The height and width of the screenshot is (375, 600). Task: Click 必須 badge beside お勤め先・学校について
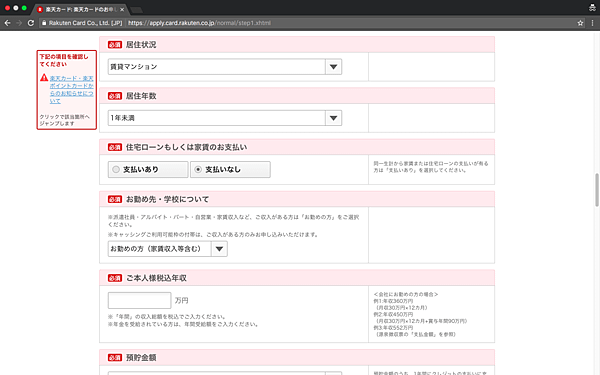pos(115,199)
